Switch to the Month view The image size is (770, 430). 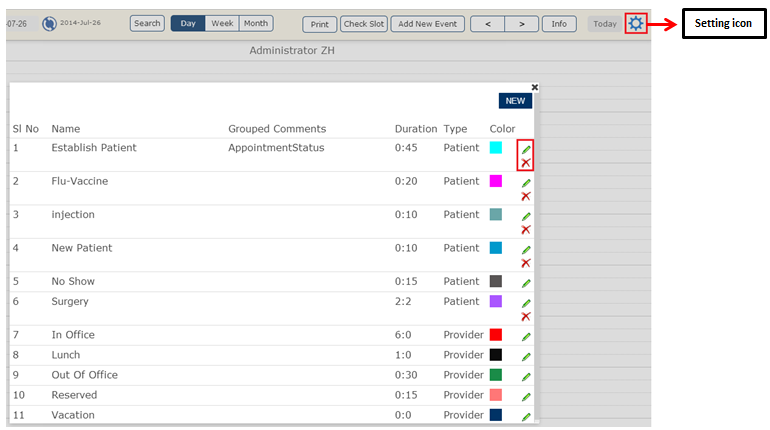click(256, 23)
